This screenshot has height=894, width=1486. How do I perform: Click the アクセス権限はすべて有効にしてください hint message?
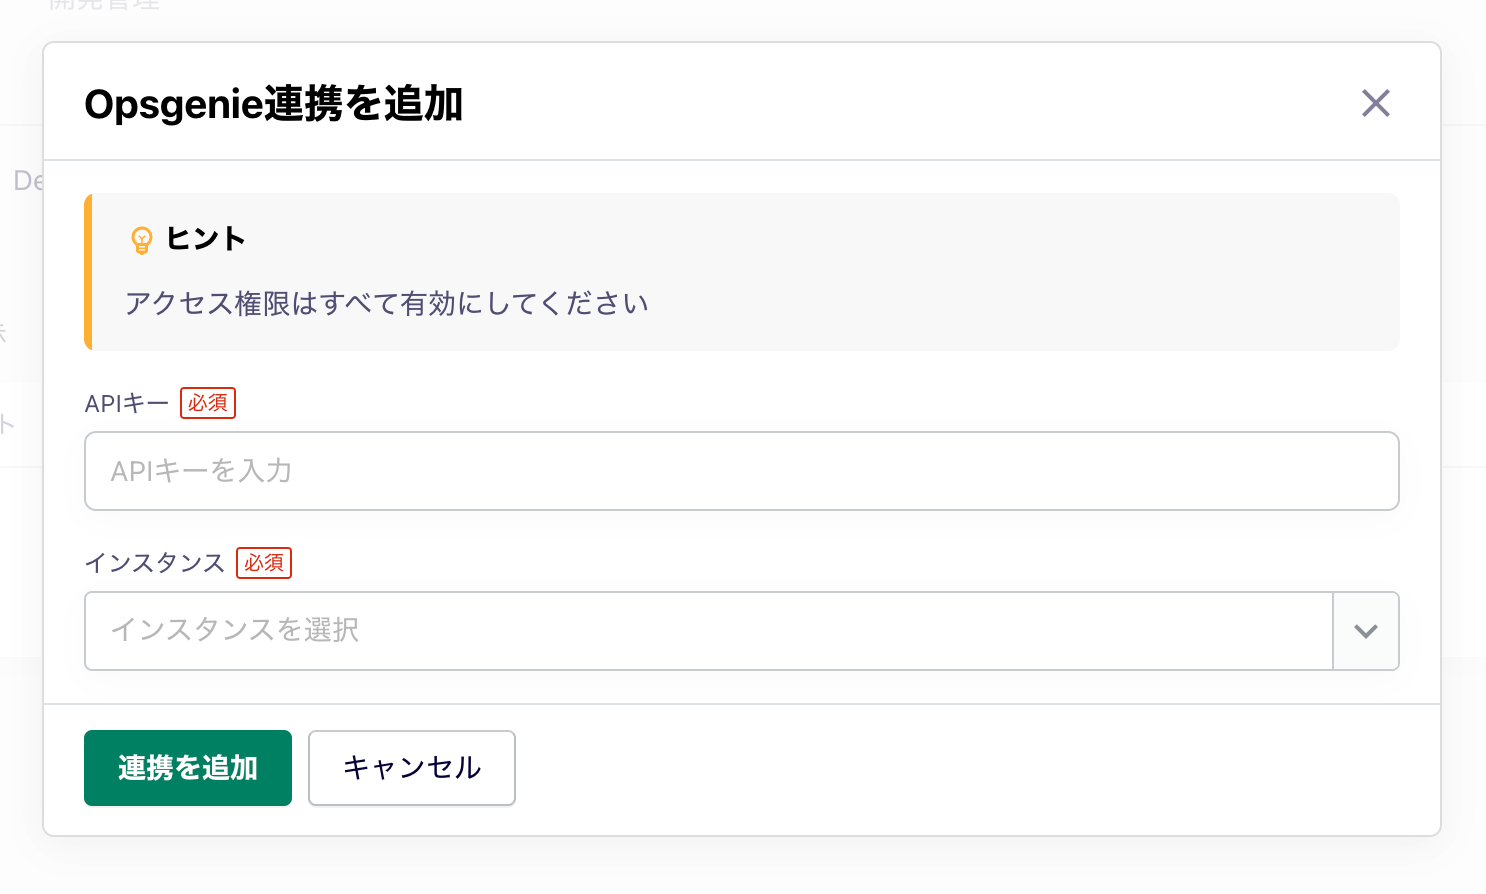[x=387, y=303]
